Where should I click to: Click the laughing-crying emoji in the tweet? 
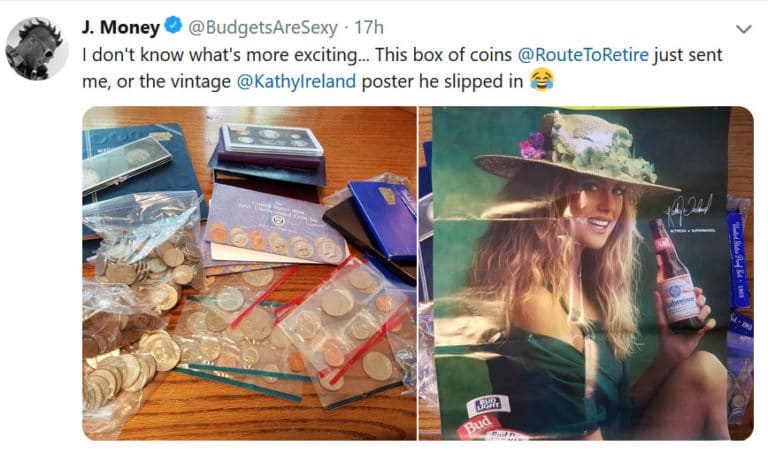pos(541,81)
